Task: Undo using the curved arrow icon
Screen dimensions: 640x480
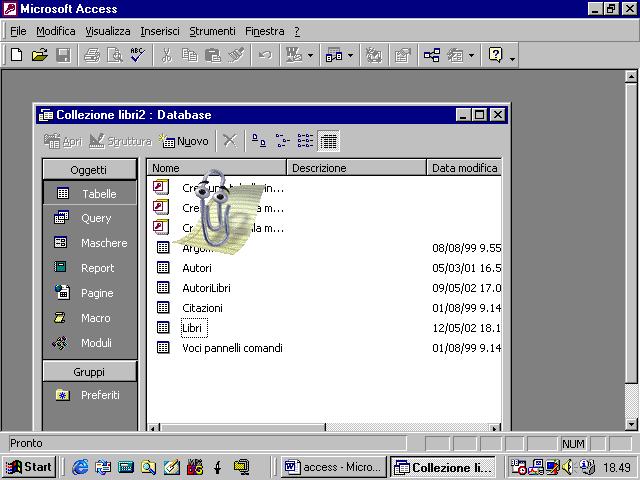Action: click(x=265, y=55)
